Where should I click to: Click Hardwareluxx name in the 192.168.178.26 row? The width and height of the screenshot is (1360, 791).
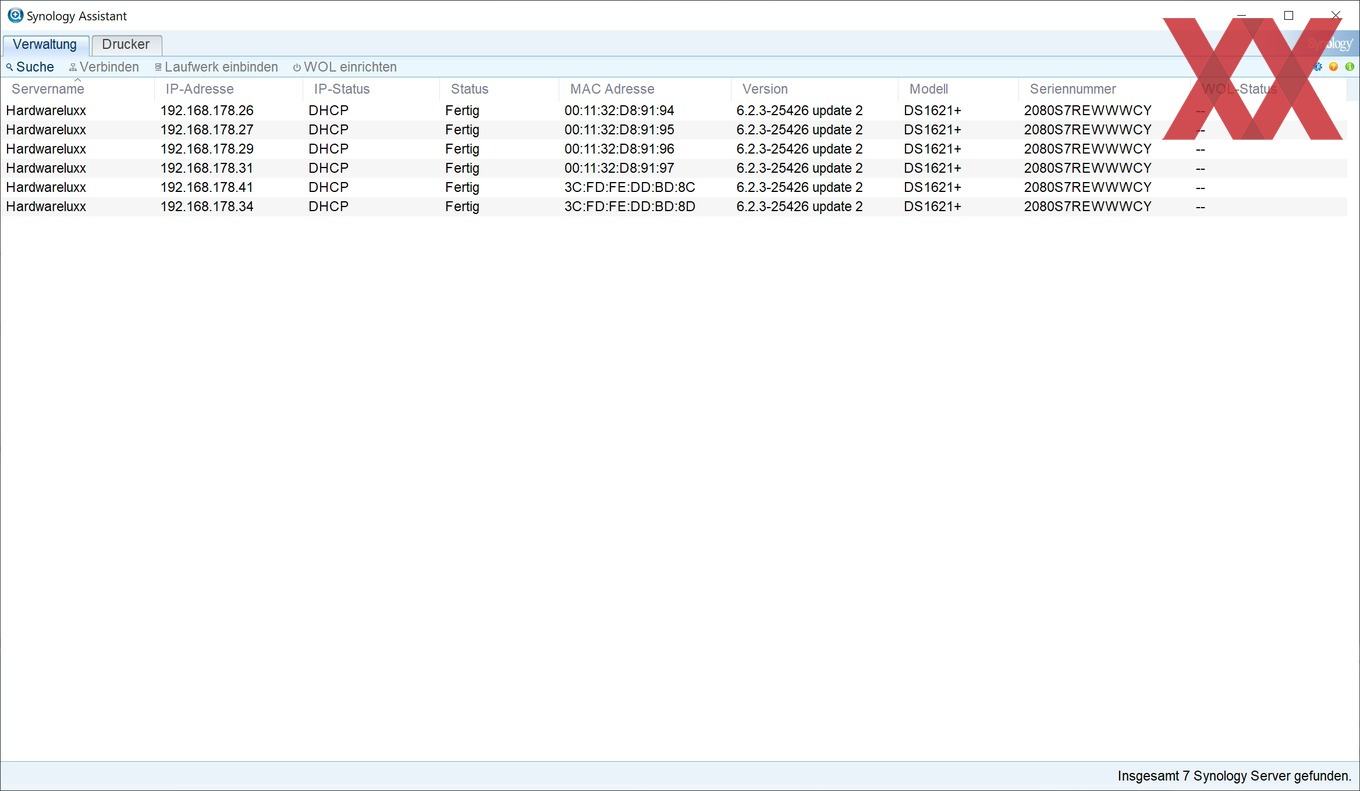tap(46, 111)
